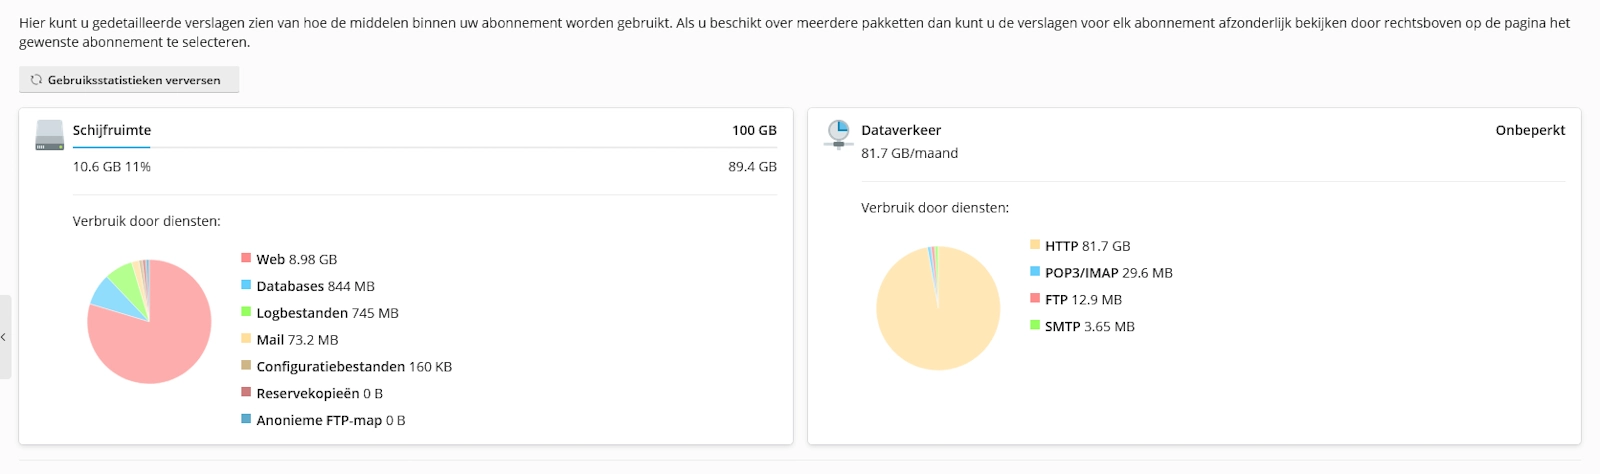Select the Schijfruimte heading
1600x474 pixels.
coord(112,130)
